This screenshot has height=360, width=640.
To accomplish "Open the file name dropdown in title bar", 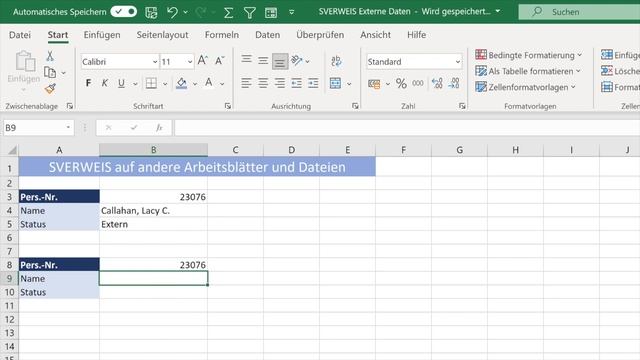I will coord(498,11).
